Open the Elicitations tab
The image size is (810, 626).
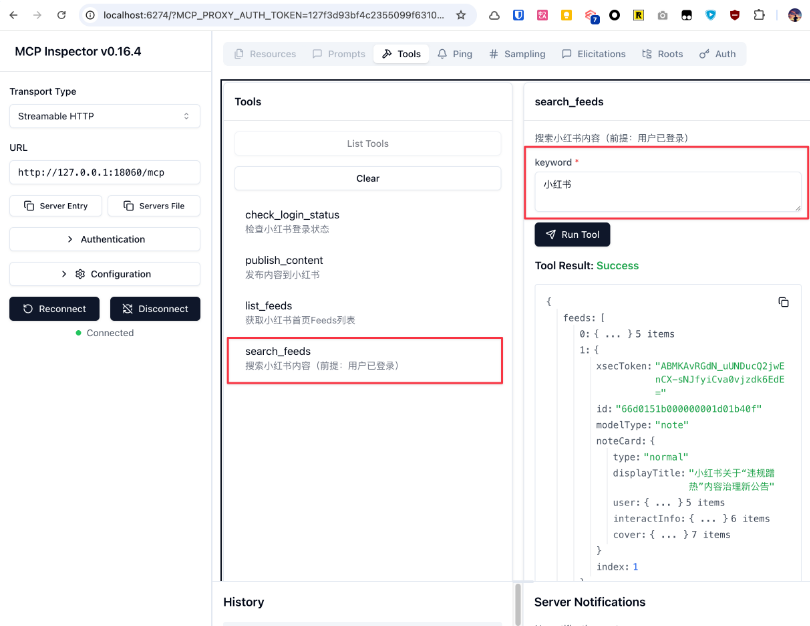coord(594,54)
